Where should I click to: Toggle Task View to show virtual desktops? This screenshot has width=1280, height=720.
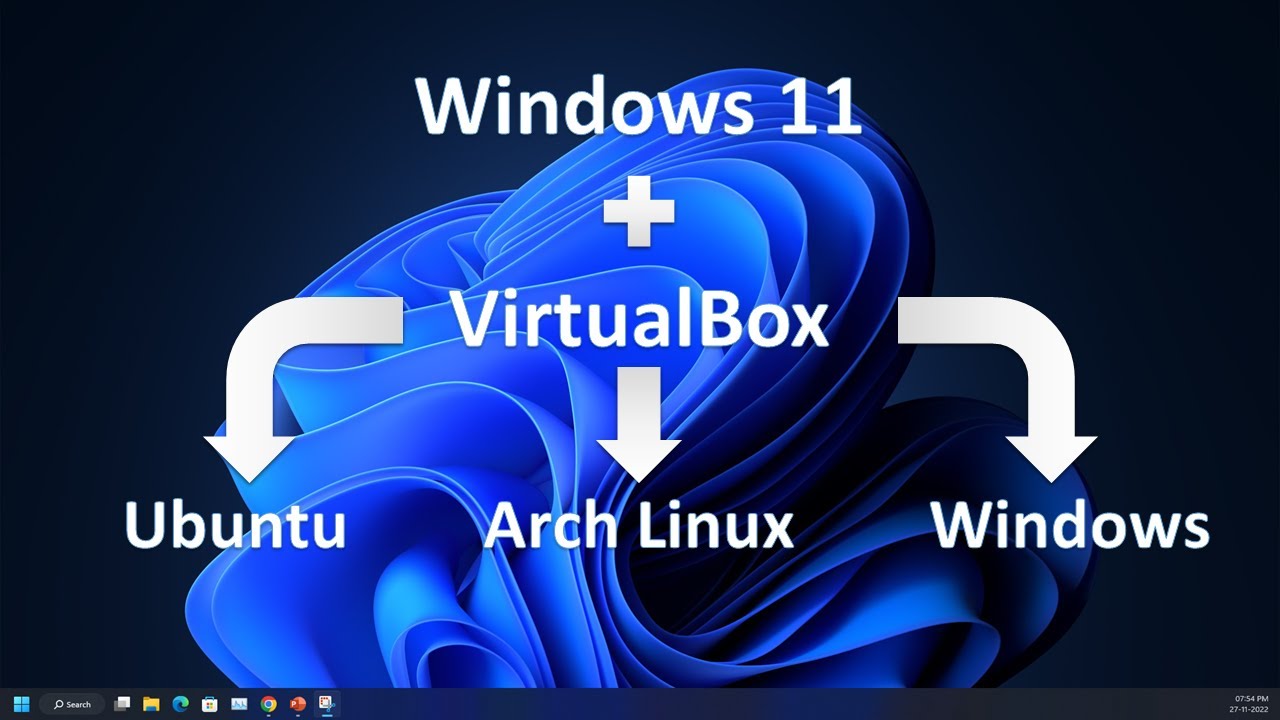[122, 704]
